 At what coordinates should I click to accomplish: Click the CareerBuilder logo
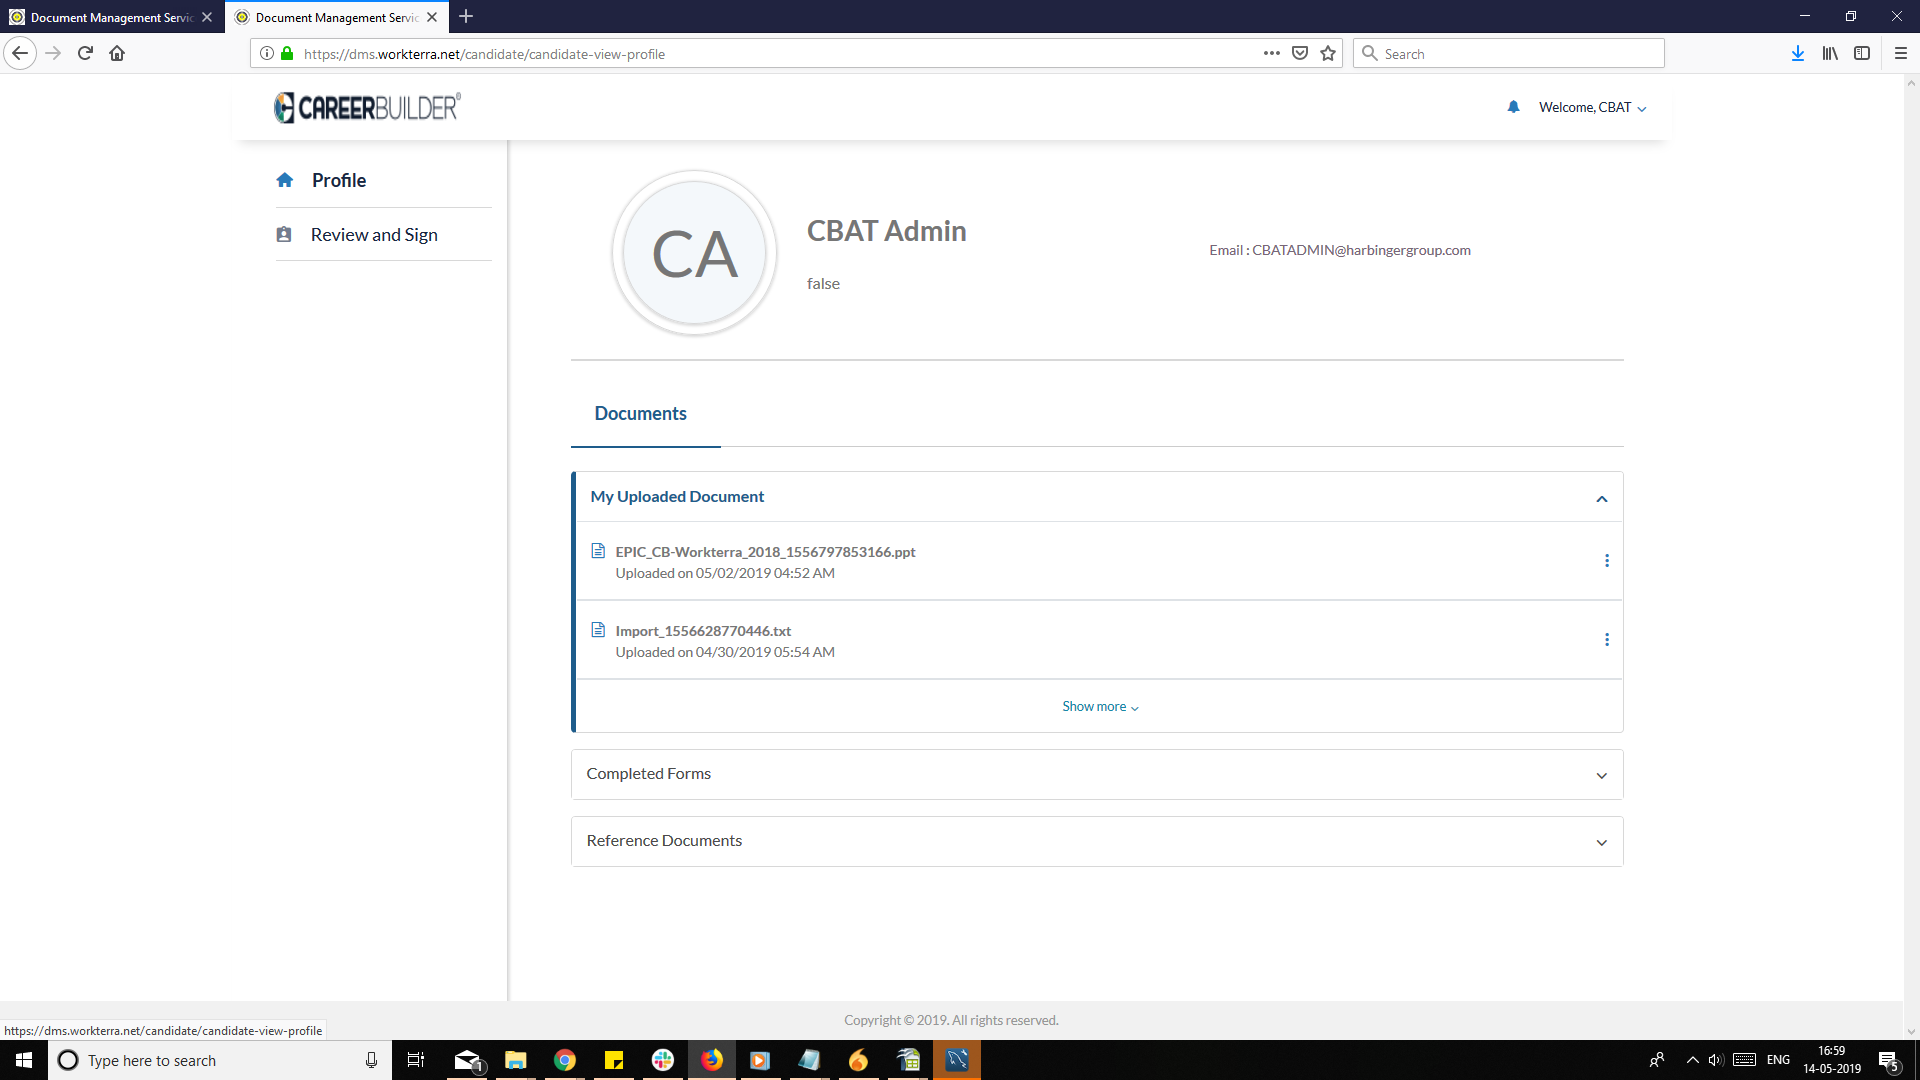click(367, 107)
